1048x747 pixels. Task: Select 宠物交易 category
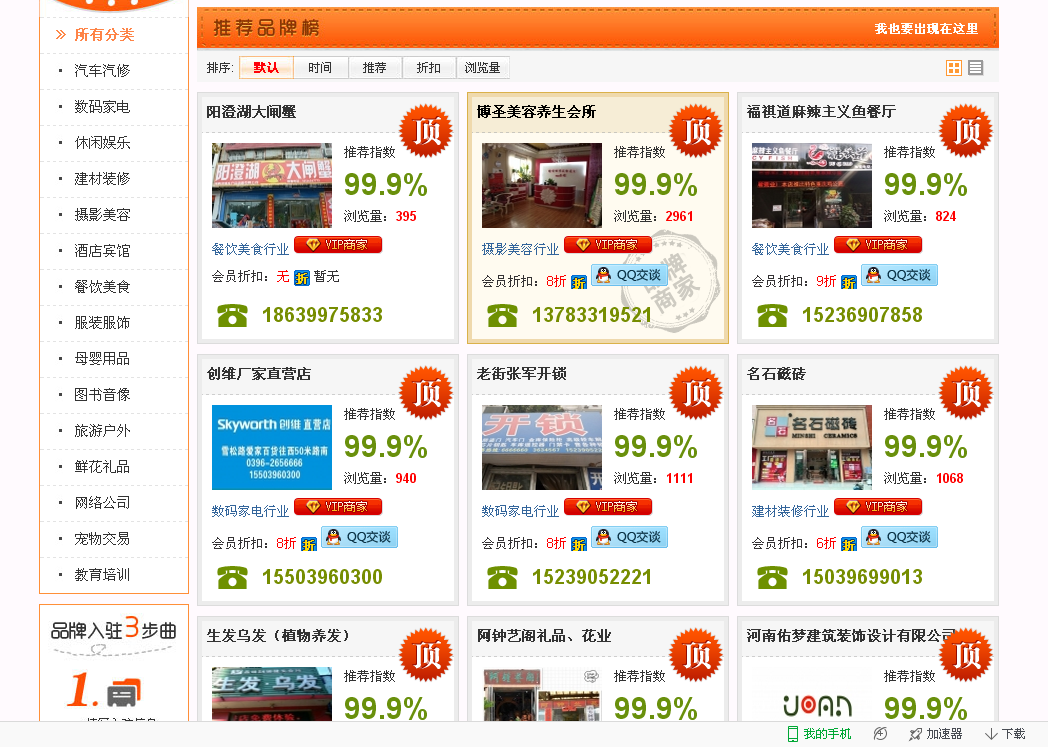click(x=102, y=539)
